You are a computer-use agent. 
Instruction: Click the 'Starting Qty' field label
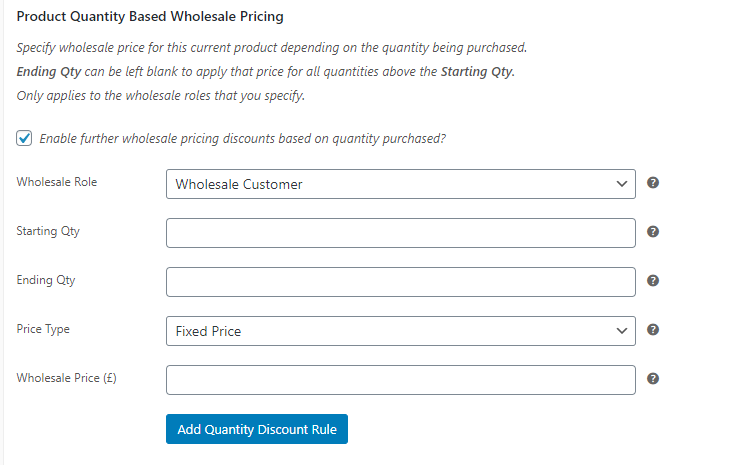click(48, 231)
